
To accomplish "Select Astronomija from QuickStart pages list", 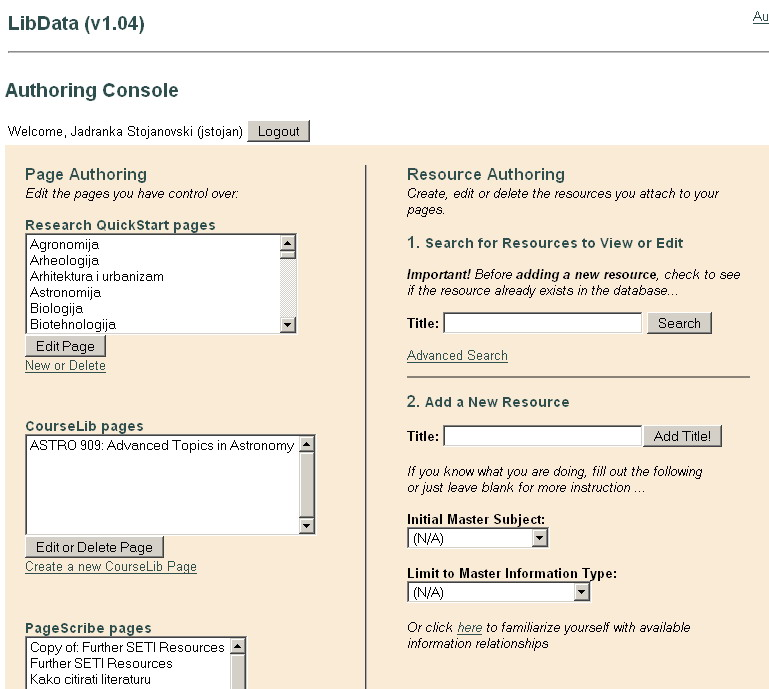I will point(65,292).
